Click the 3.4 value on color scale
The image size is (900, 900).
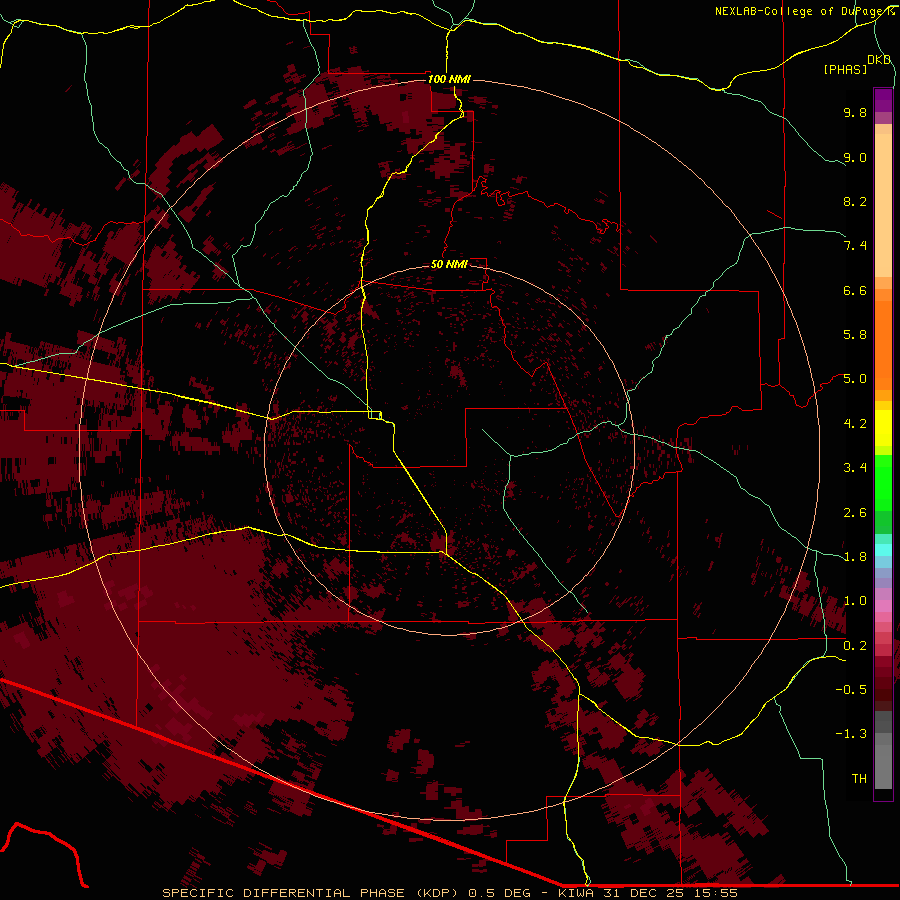pyautogui.click(x=855, y=468)
